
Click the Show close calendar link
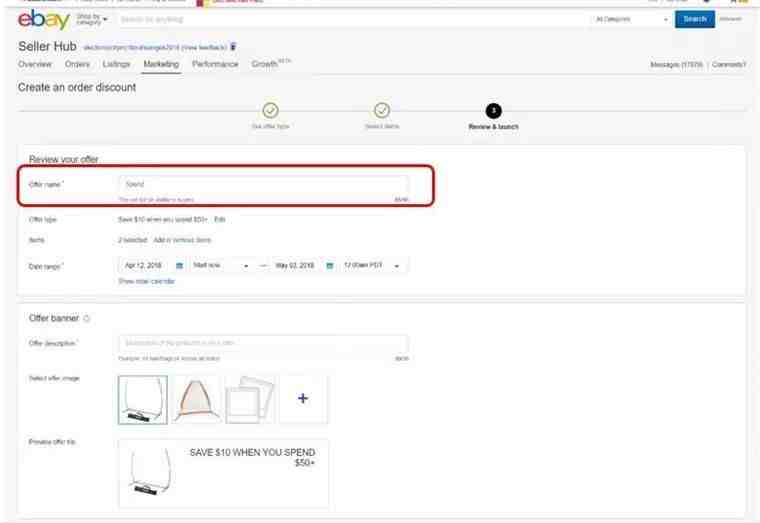[146, 281]
